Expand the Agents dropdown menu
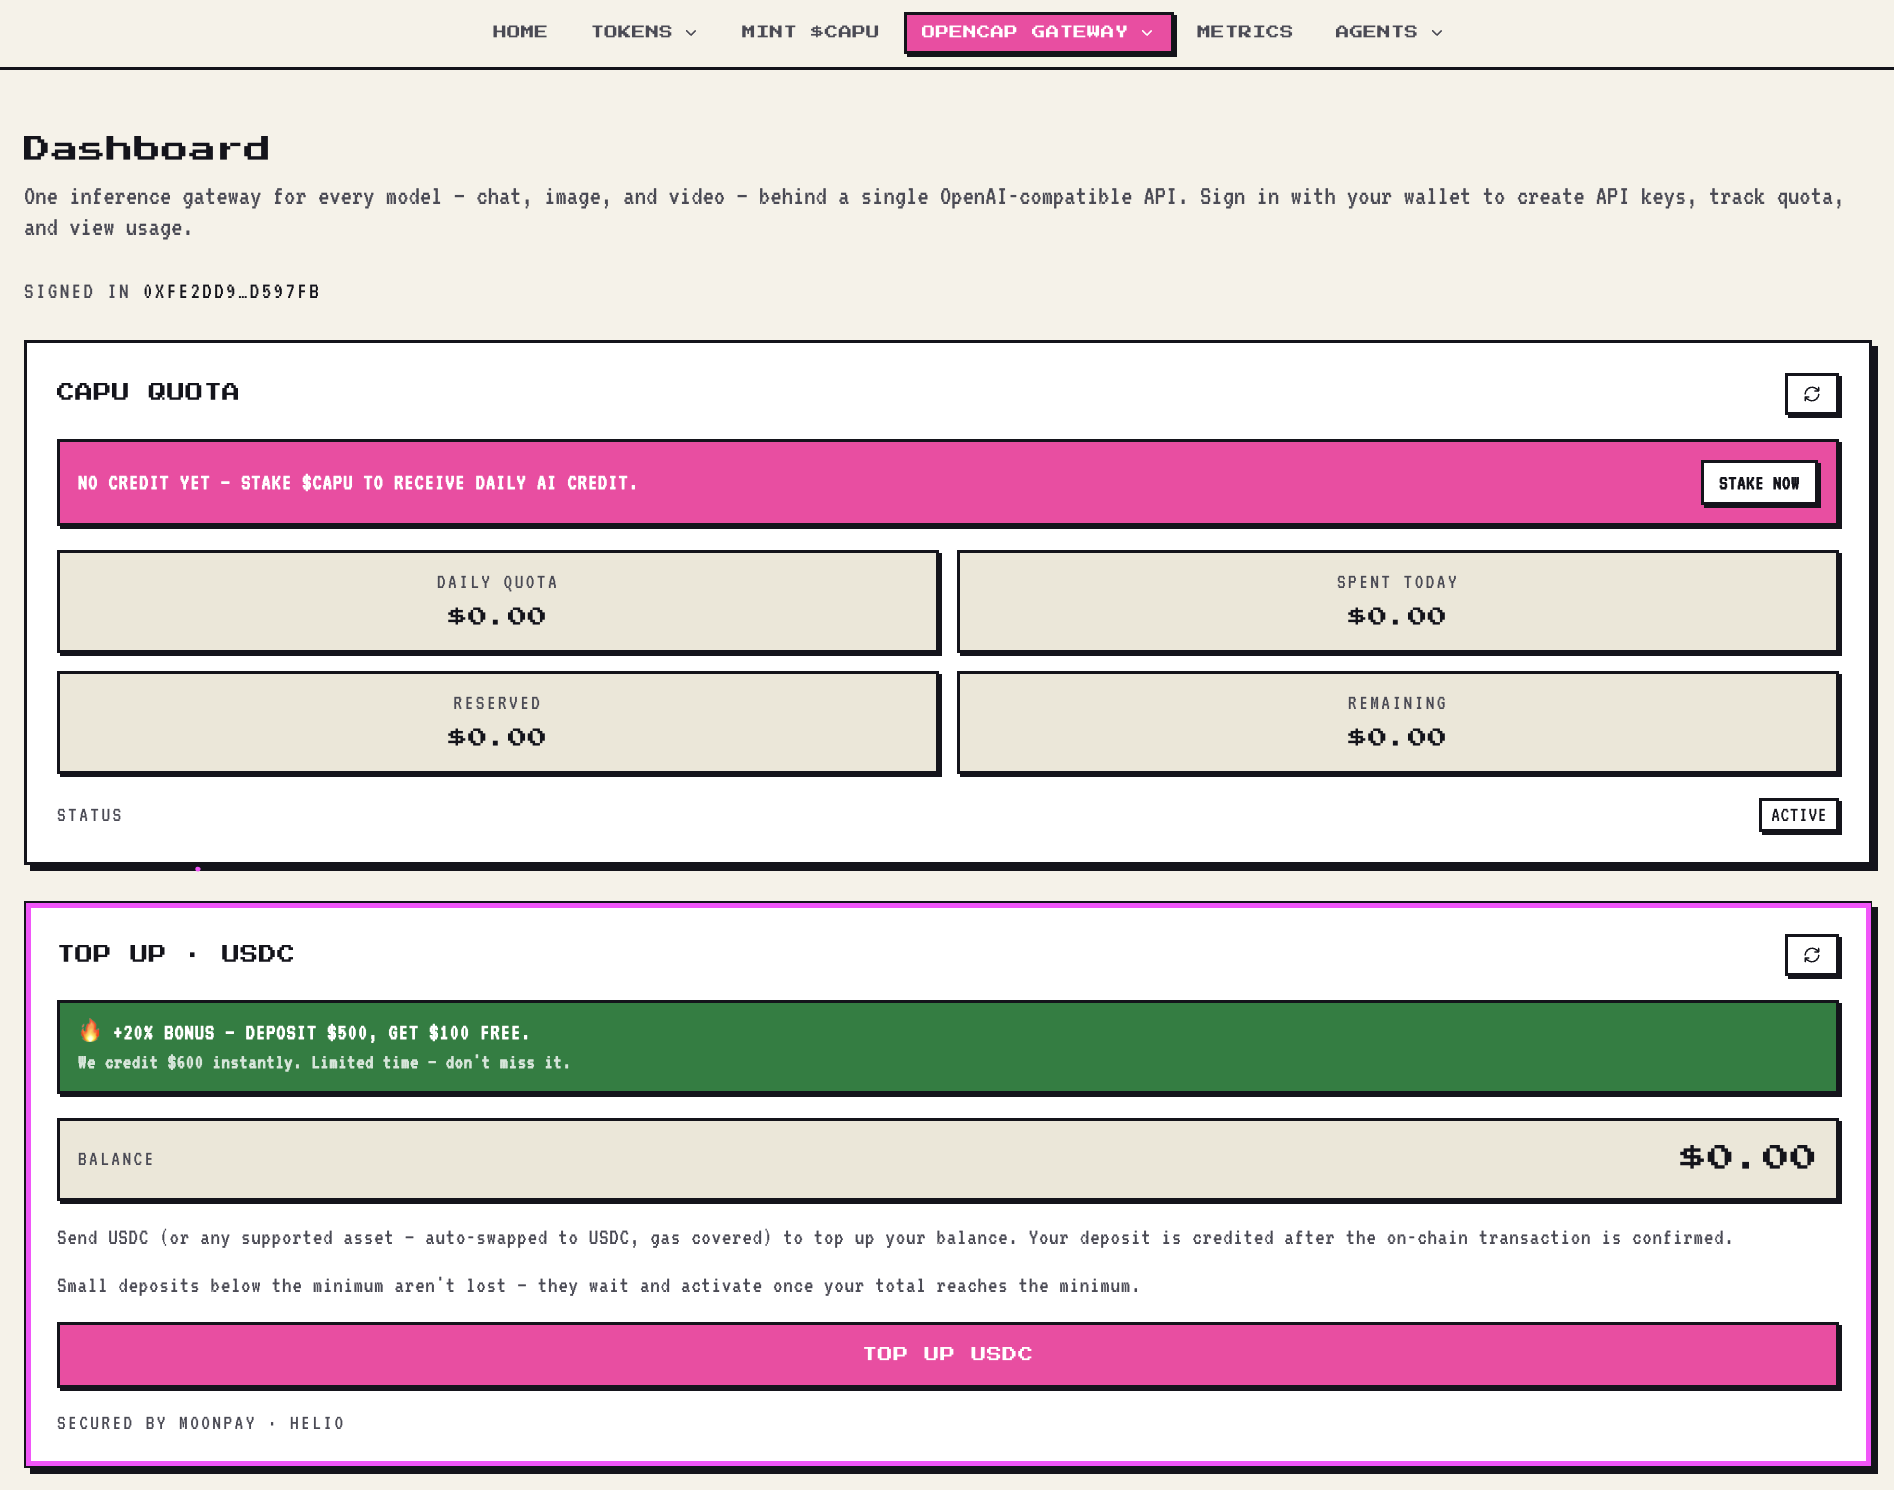The image size is (1894, 1490). point(1389,32)
